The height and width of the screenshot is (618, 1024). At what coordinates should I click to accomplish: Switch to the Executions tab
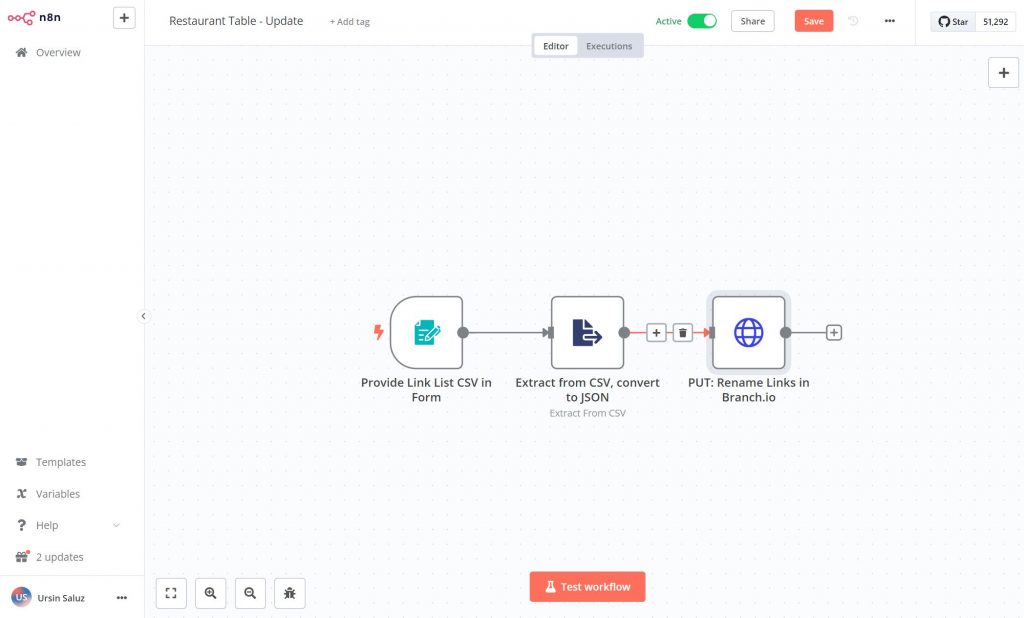point(609,46)
